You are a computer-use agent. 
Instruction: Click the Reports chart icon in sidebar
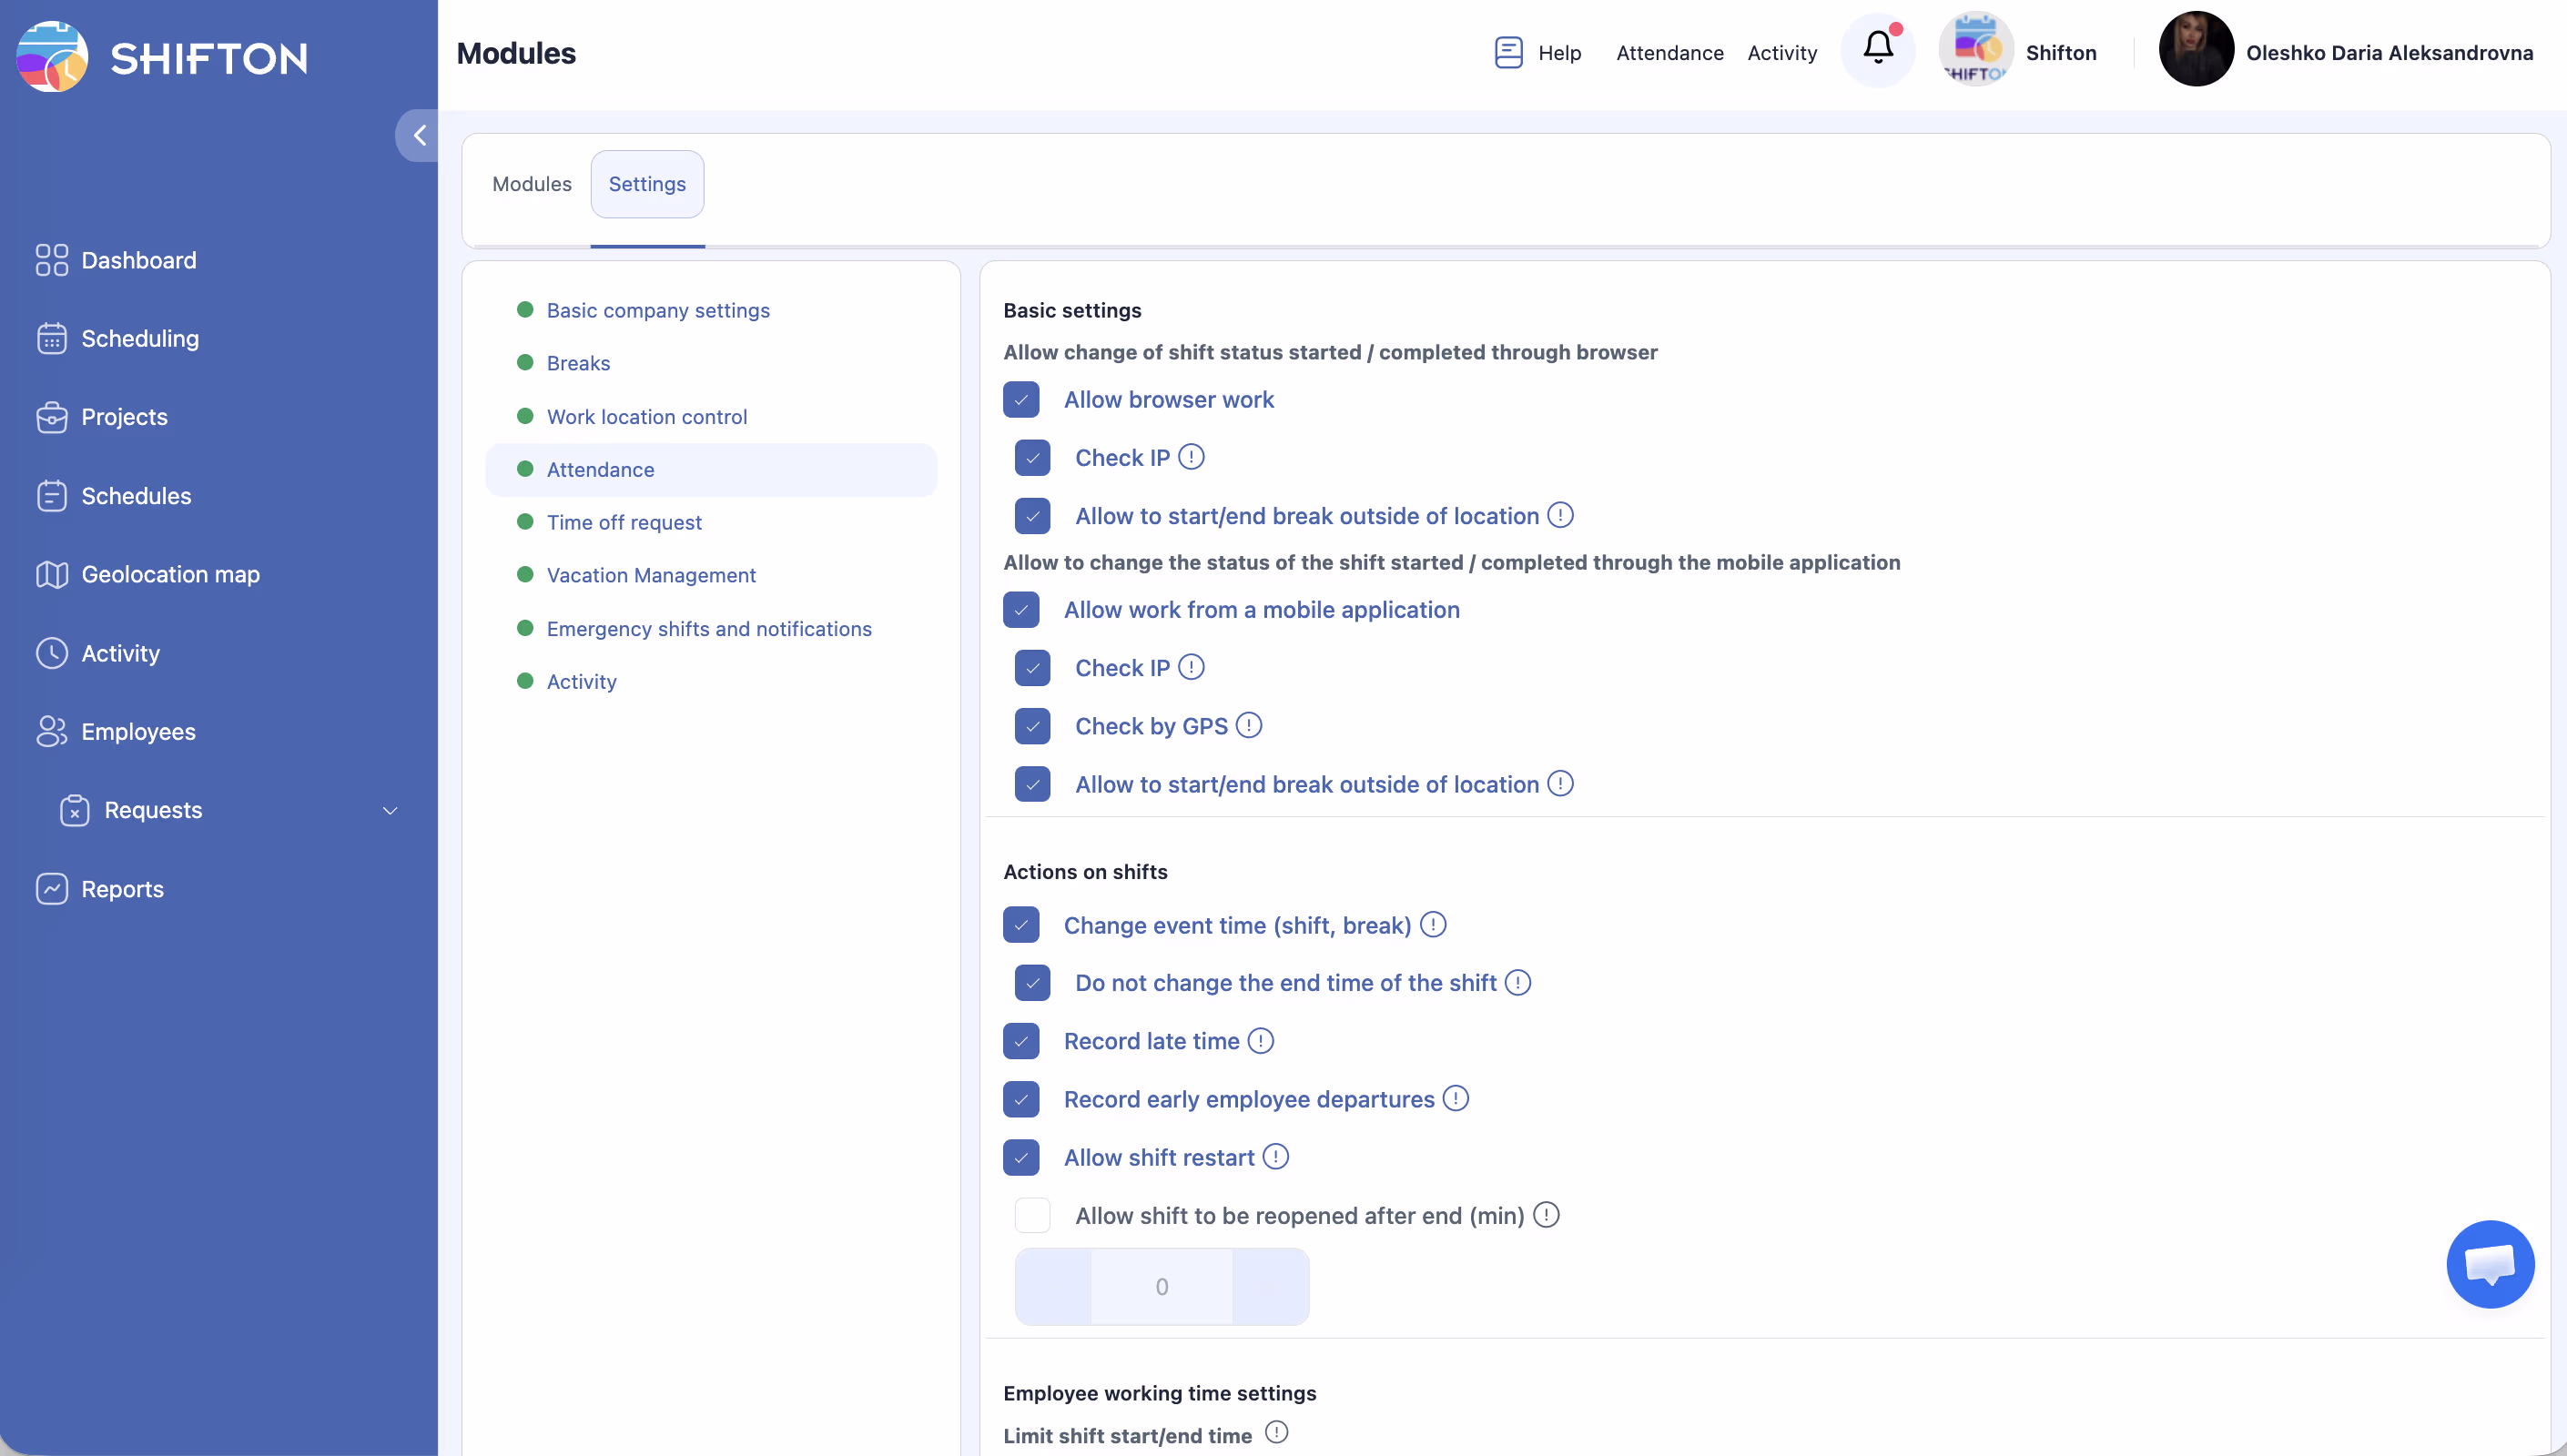[x=52, y=889]
